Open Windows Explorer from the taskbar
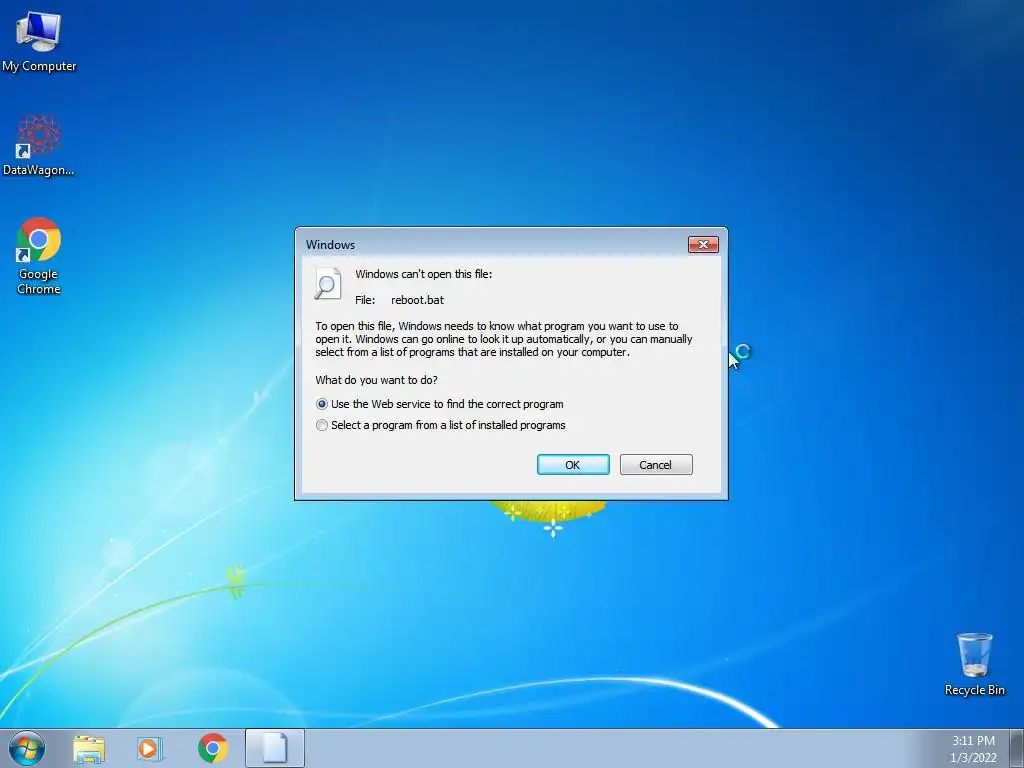Screen dimensions: 1024x768 [x=89, y=748]
